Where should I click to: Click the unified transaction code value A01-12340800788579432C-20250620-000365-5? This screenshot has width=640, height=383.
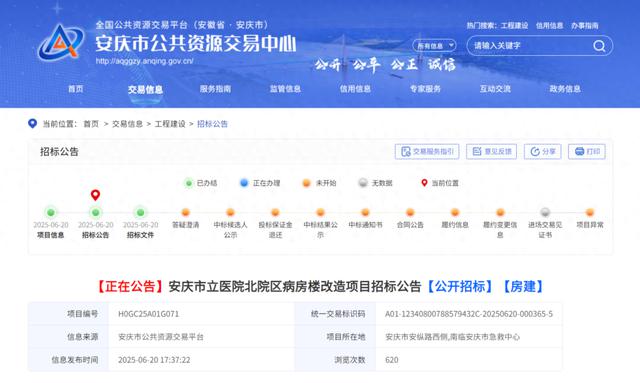point(469,314)
